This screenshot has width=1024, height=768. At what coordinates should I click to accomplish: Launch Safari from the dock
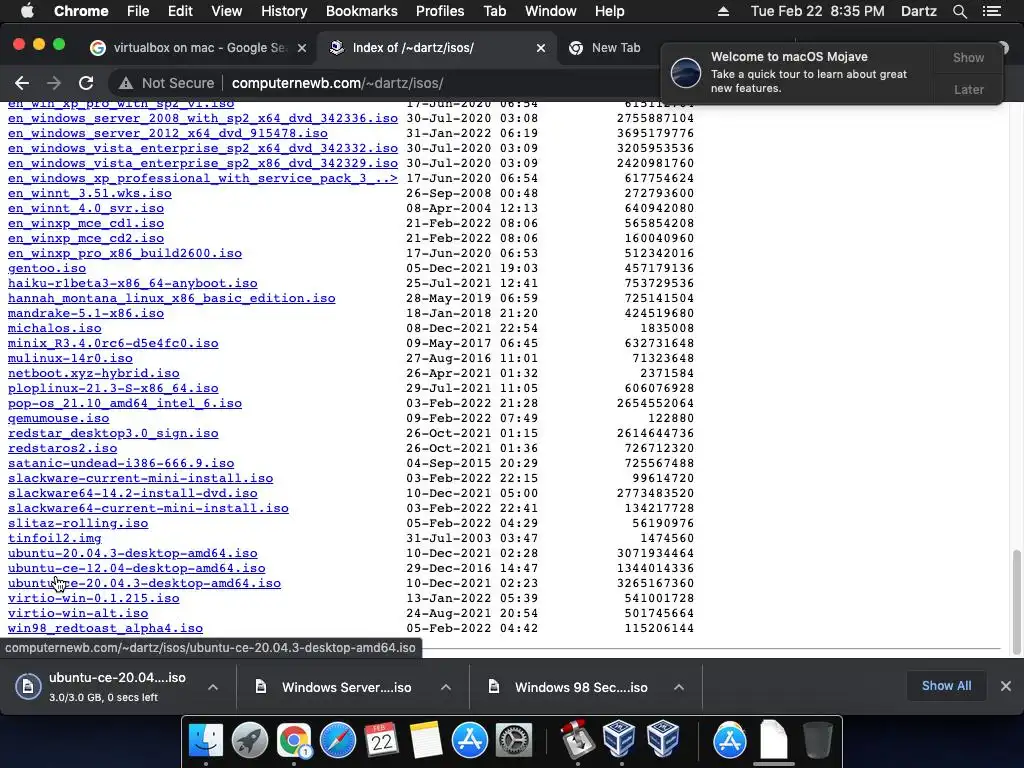[x=338, y=741]
